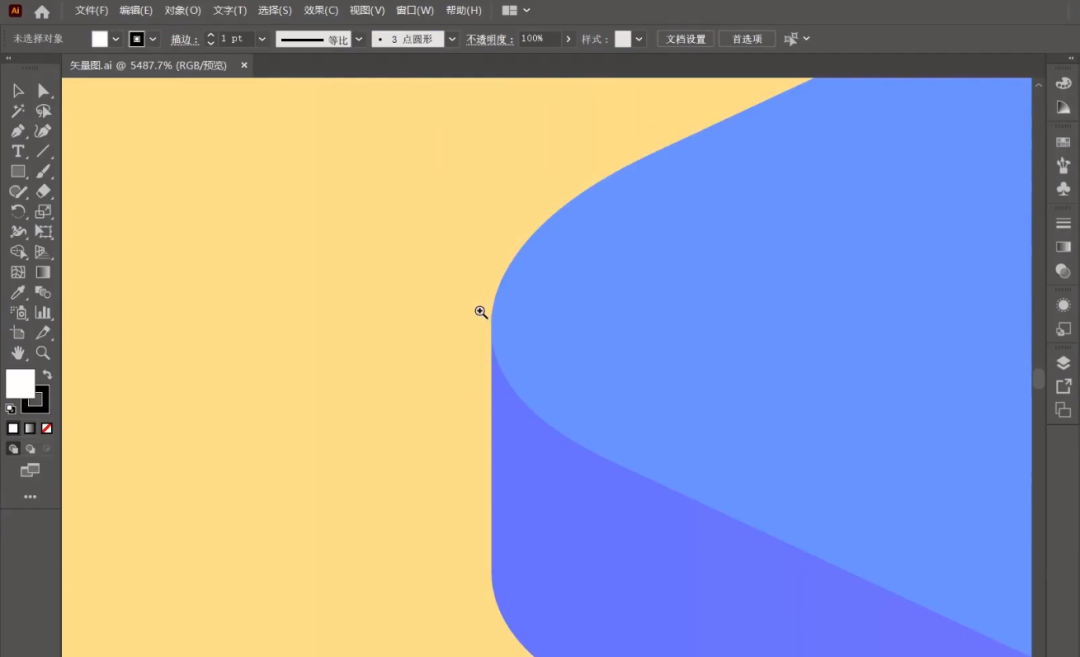Swap fill and stroke arrows
Viewport: 1080px width, 657px height.
pos(47,375)
